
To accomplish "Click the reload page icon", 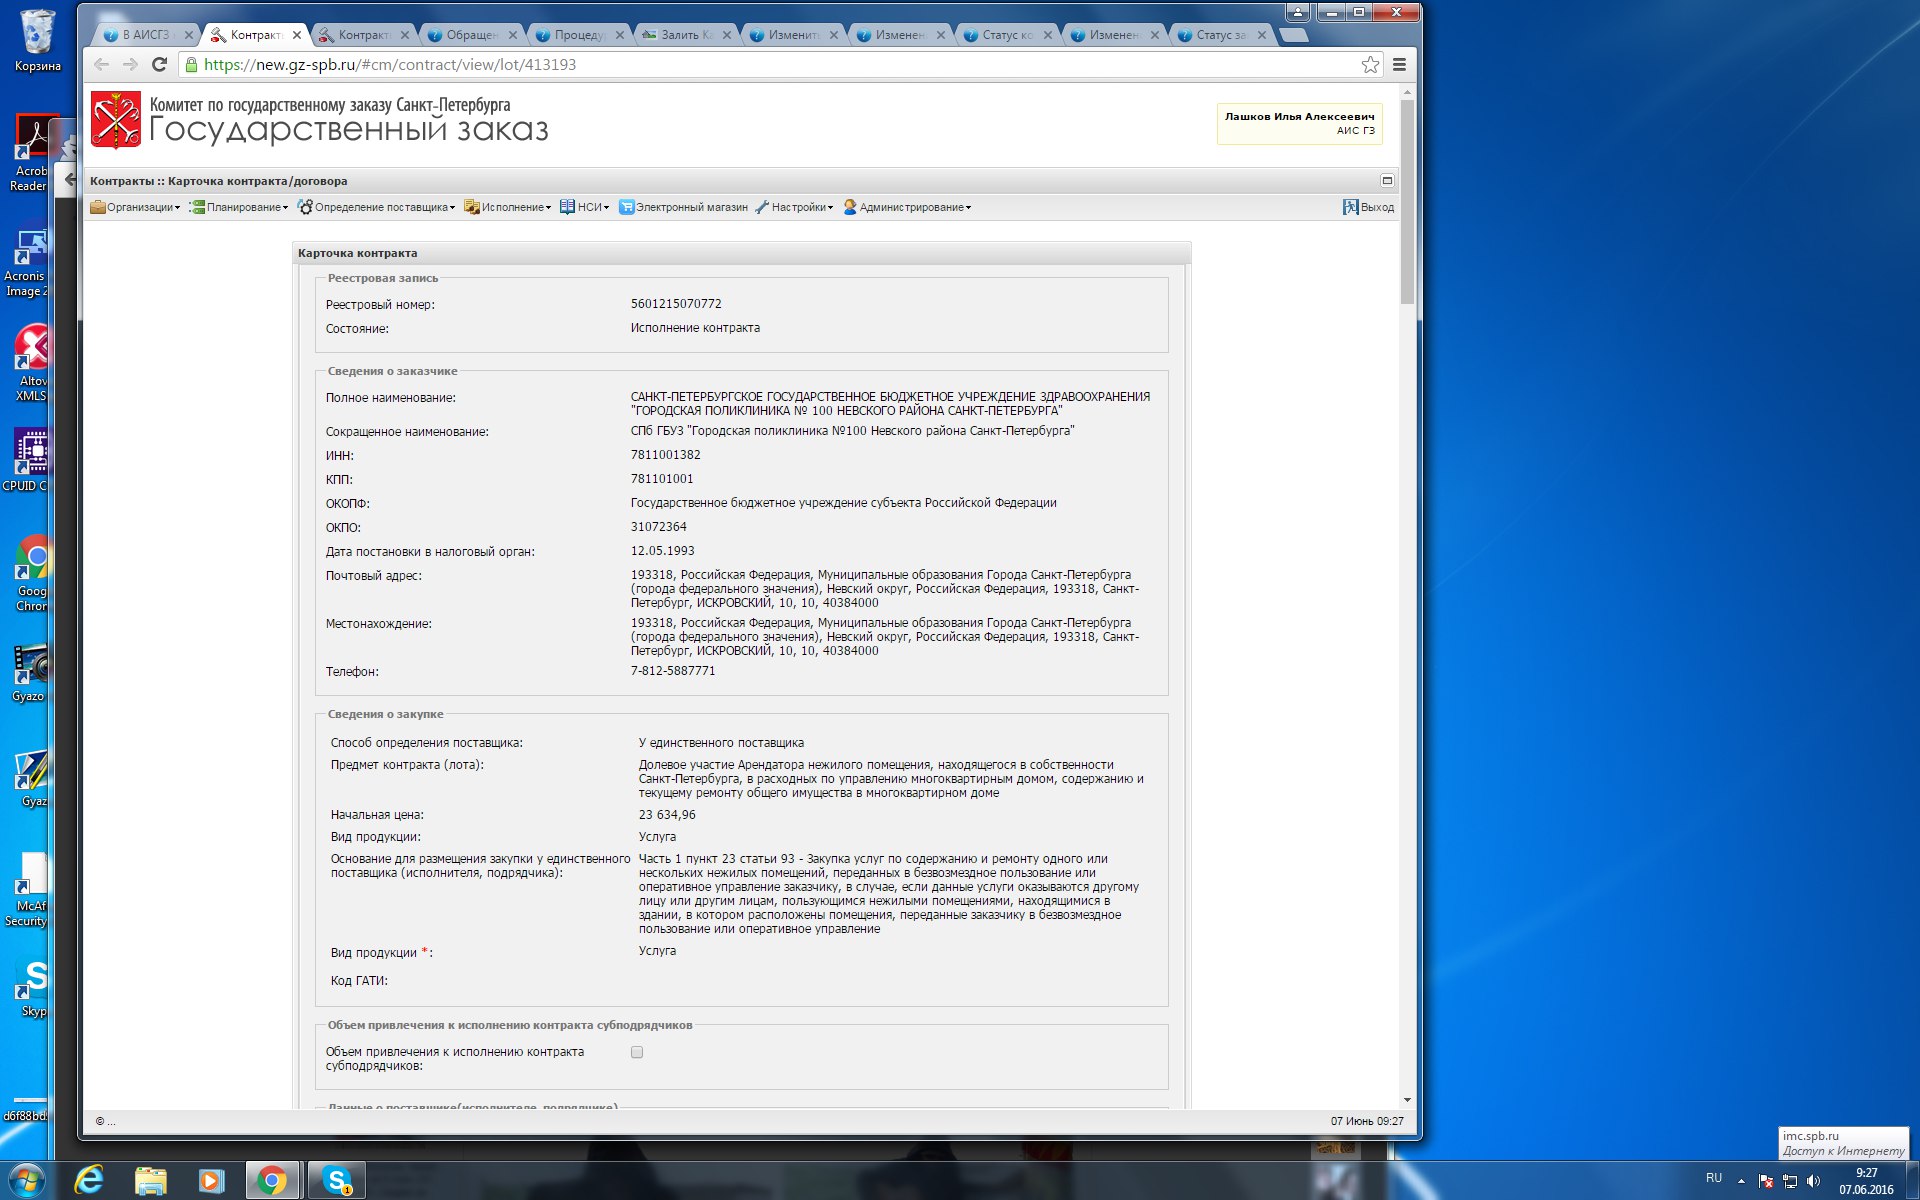I will (159, 64).
